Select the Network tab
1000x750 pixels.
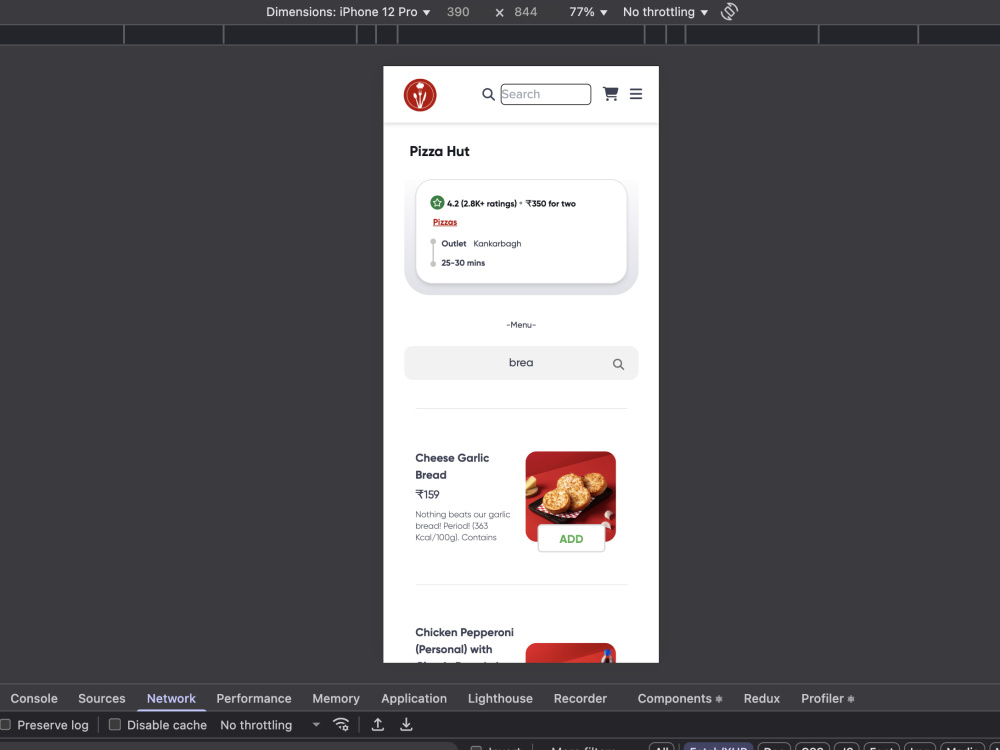(x=171, y=698)
